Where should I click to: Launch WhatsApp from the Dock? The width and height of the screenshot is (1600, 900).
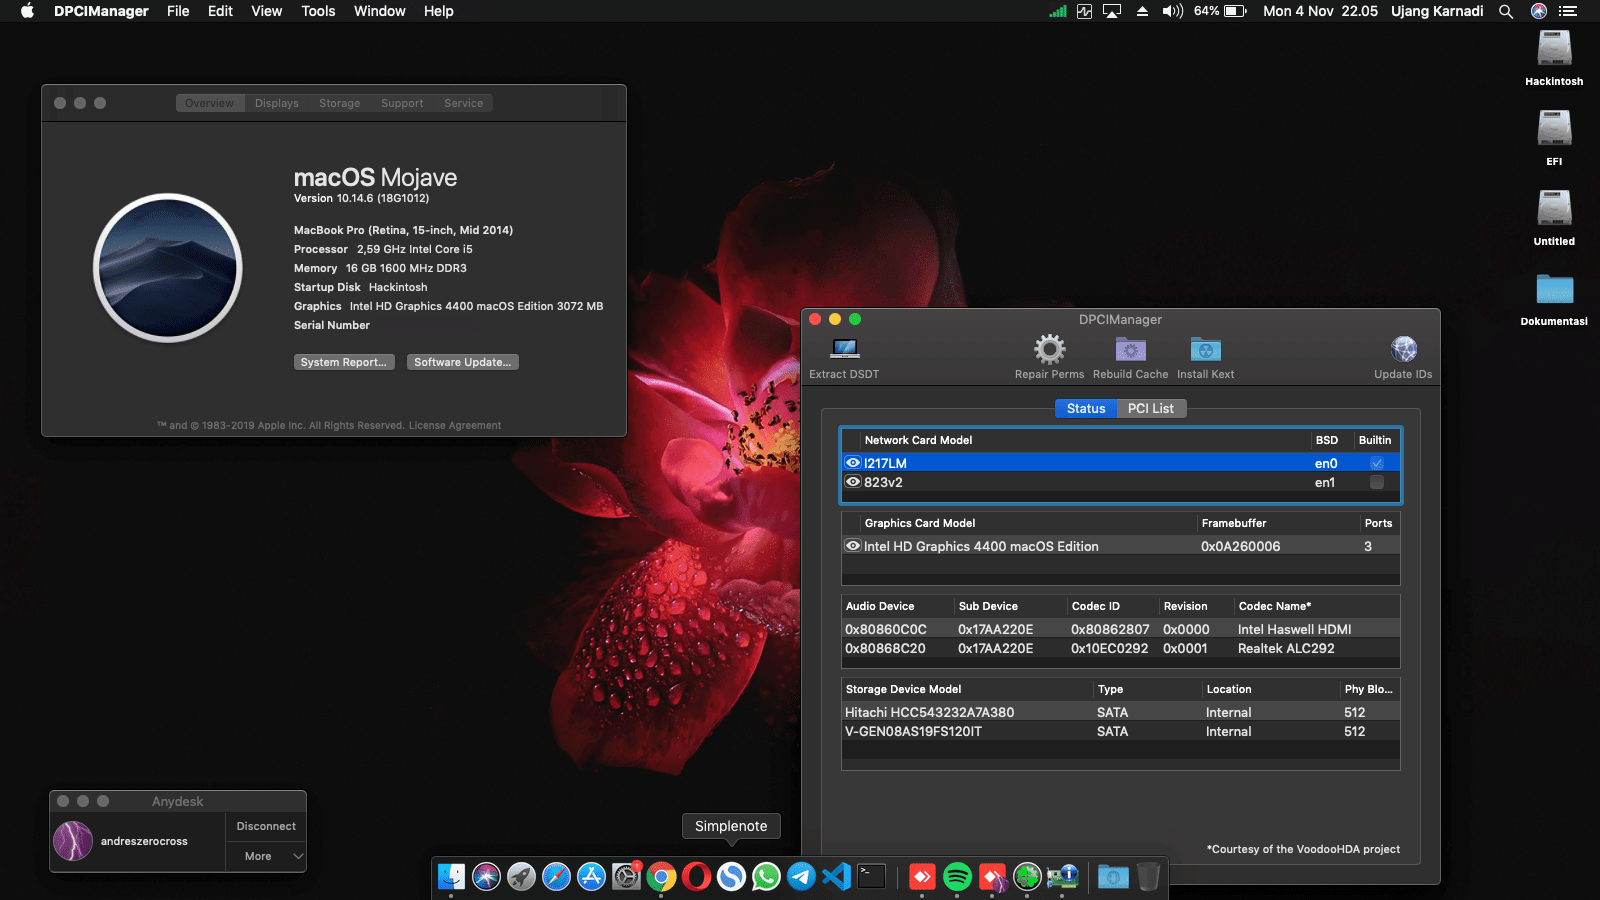[x=767, y=877]
